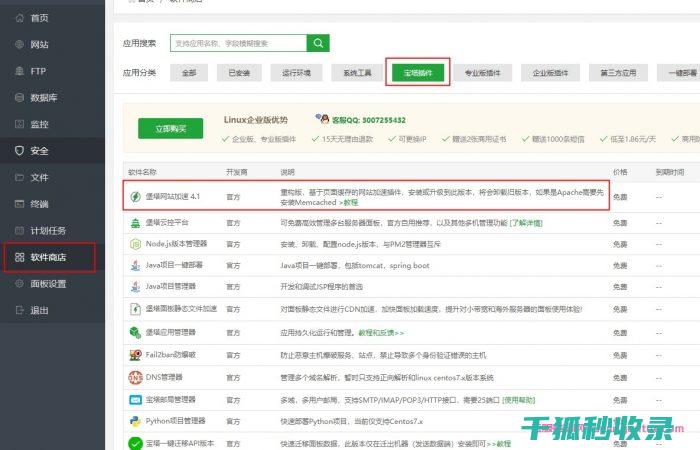Click the 堡塔网站加速 lightning icon
The image size is (700, 450).
point(135,196)
